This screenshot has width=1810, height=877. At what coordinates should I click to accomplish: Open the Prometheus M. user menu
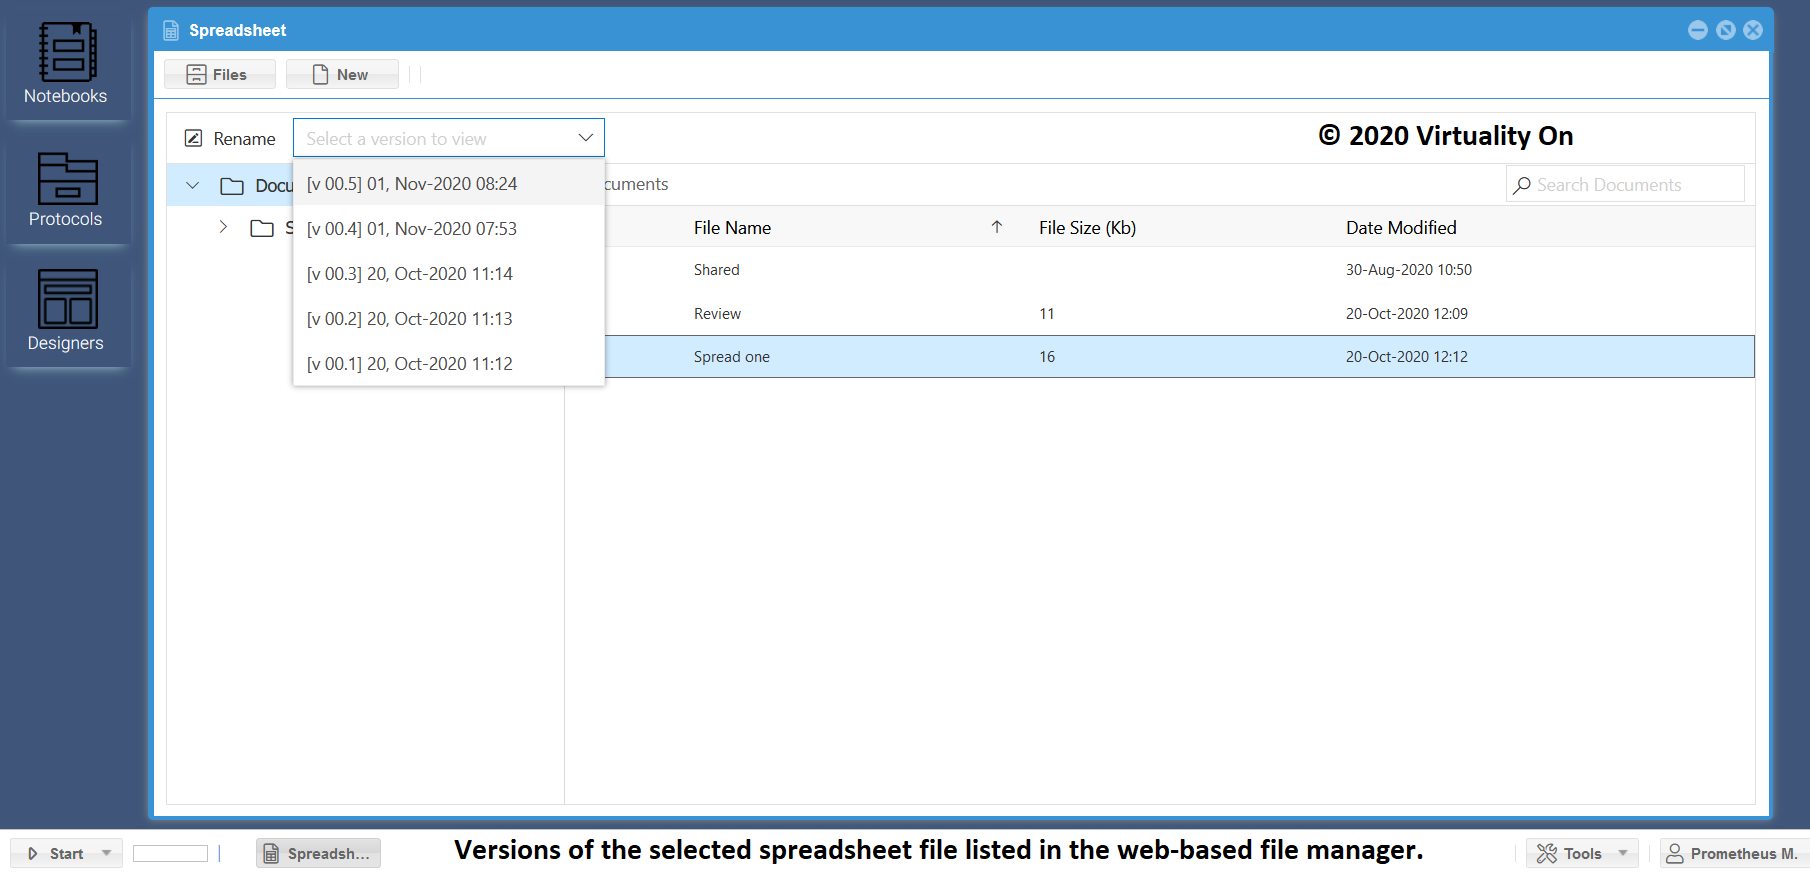click(1733, 853)
